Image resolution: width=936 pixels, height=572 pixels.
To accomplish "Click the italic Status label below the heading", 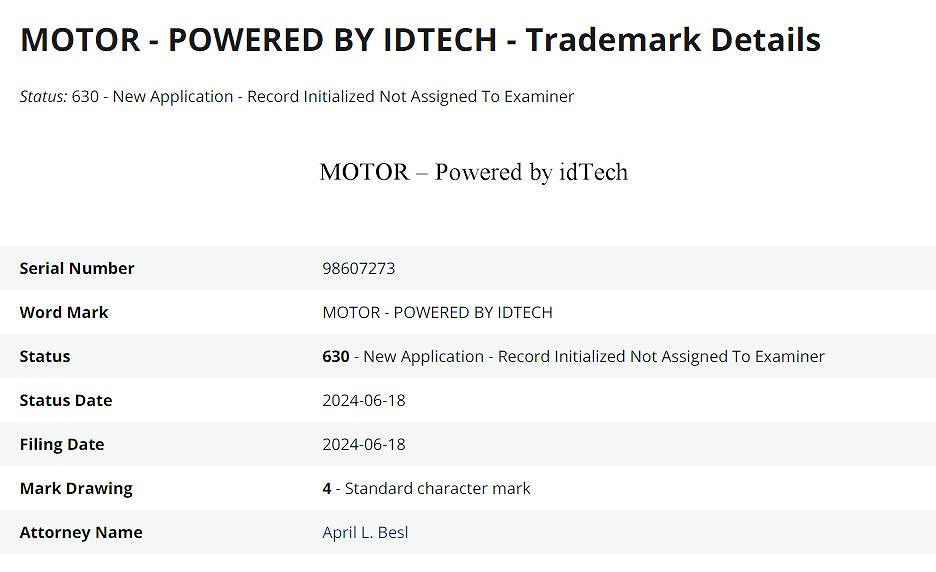I will pyautogui.click(x=43, y=97).
